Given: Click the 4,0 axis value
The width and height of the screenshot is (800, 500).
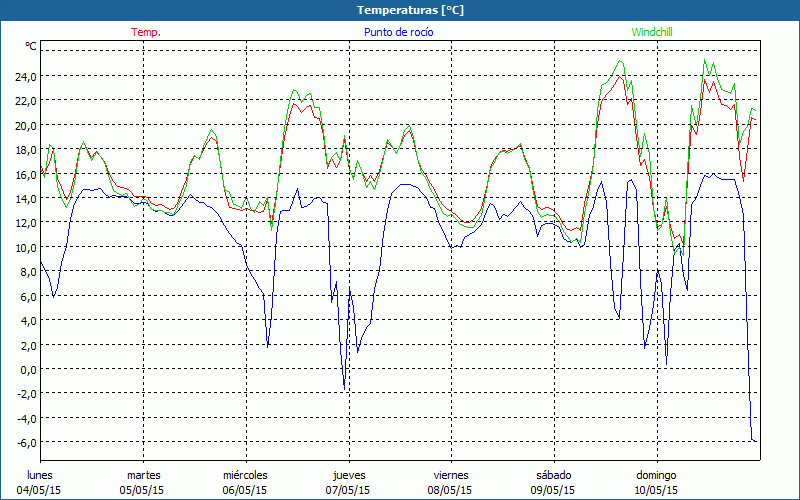Looking at the screenshot, I should coord(29,321).
